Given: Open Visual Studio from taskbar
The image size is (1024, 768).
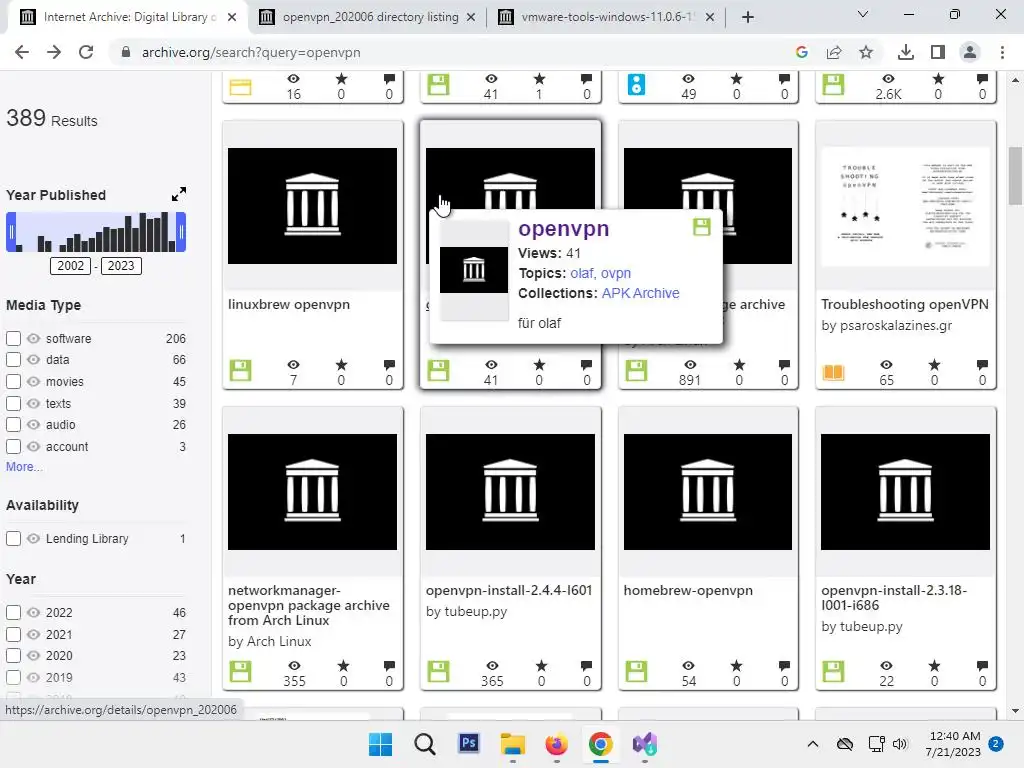Looking at the screenshot, I should coord(645,744).
